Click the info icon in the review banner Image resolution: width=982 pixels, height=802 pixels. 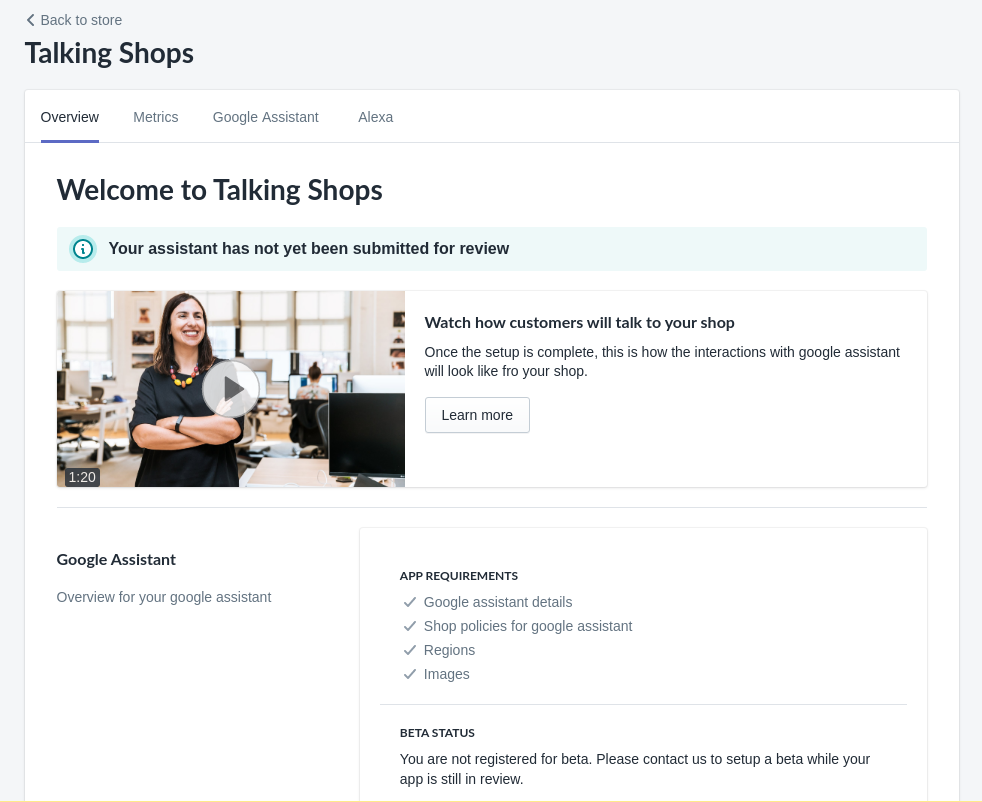(x=82, y=248)
